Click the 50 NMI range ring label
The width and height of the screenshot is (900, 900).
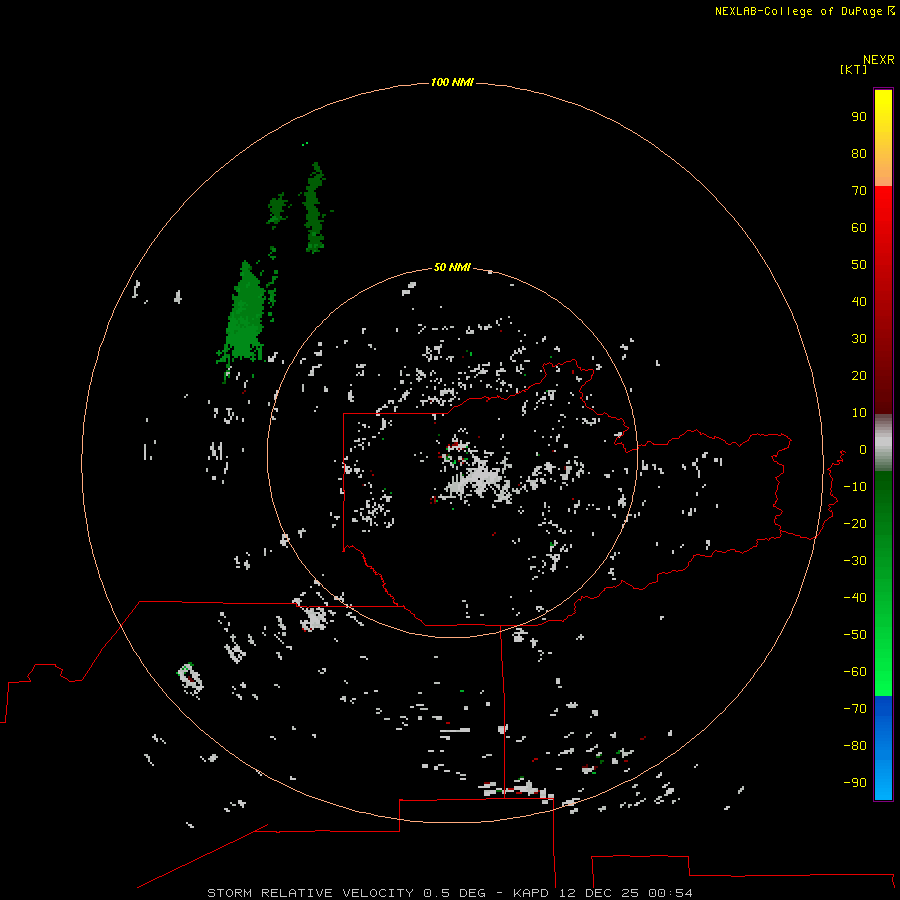(452, 267)
